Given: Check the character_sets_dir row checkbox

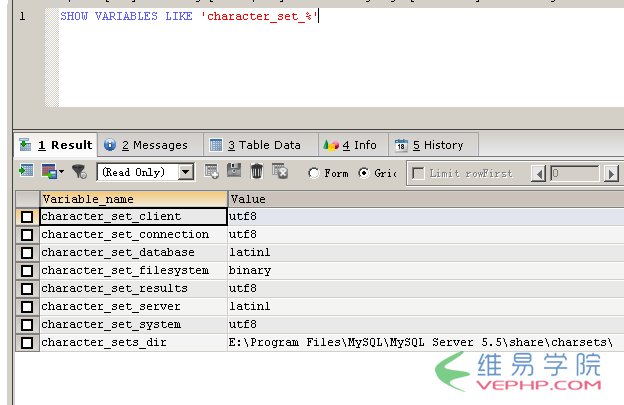Looking at the screenshot, I should pyautogui.click(x=27, y=343).
